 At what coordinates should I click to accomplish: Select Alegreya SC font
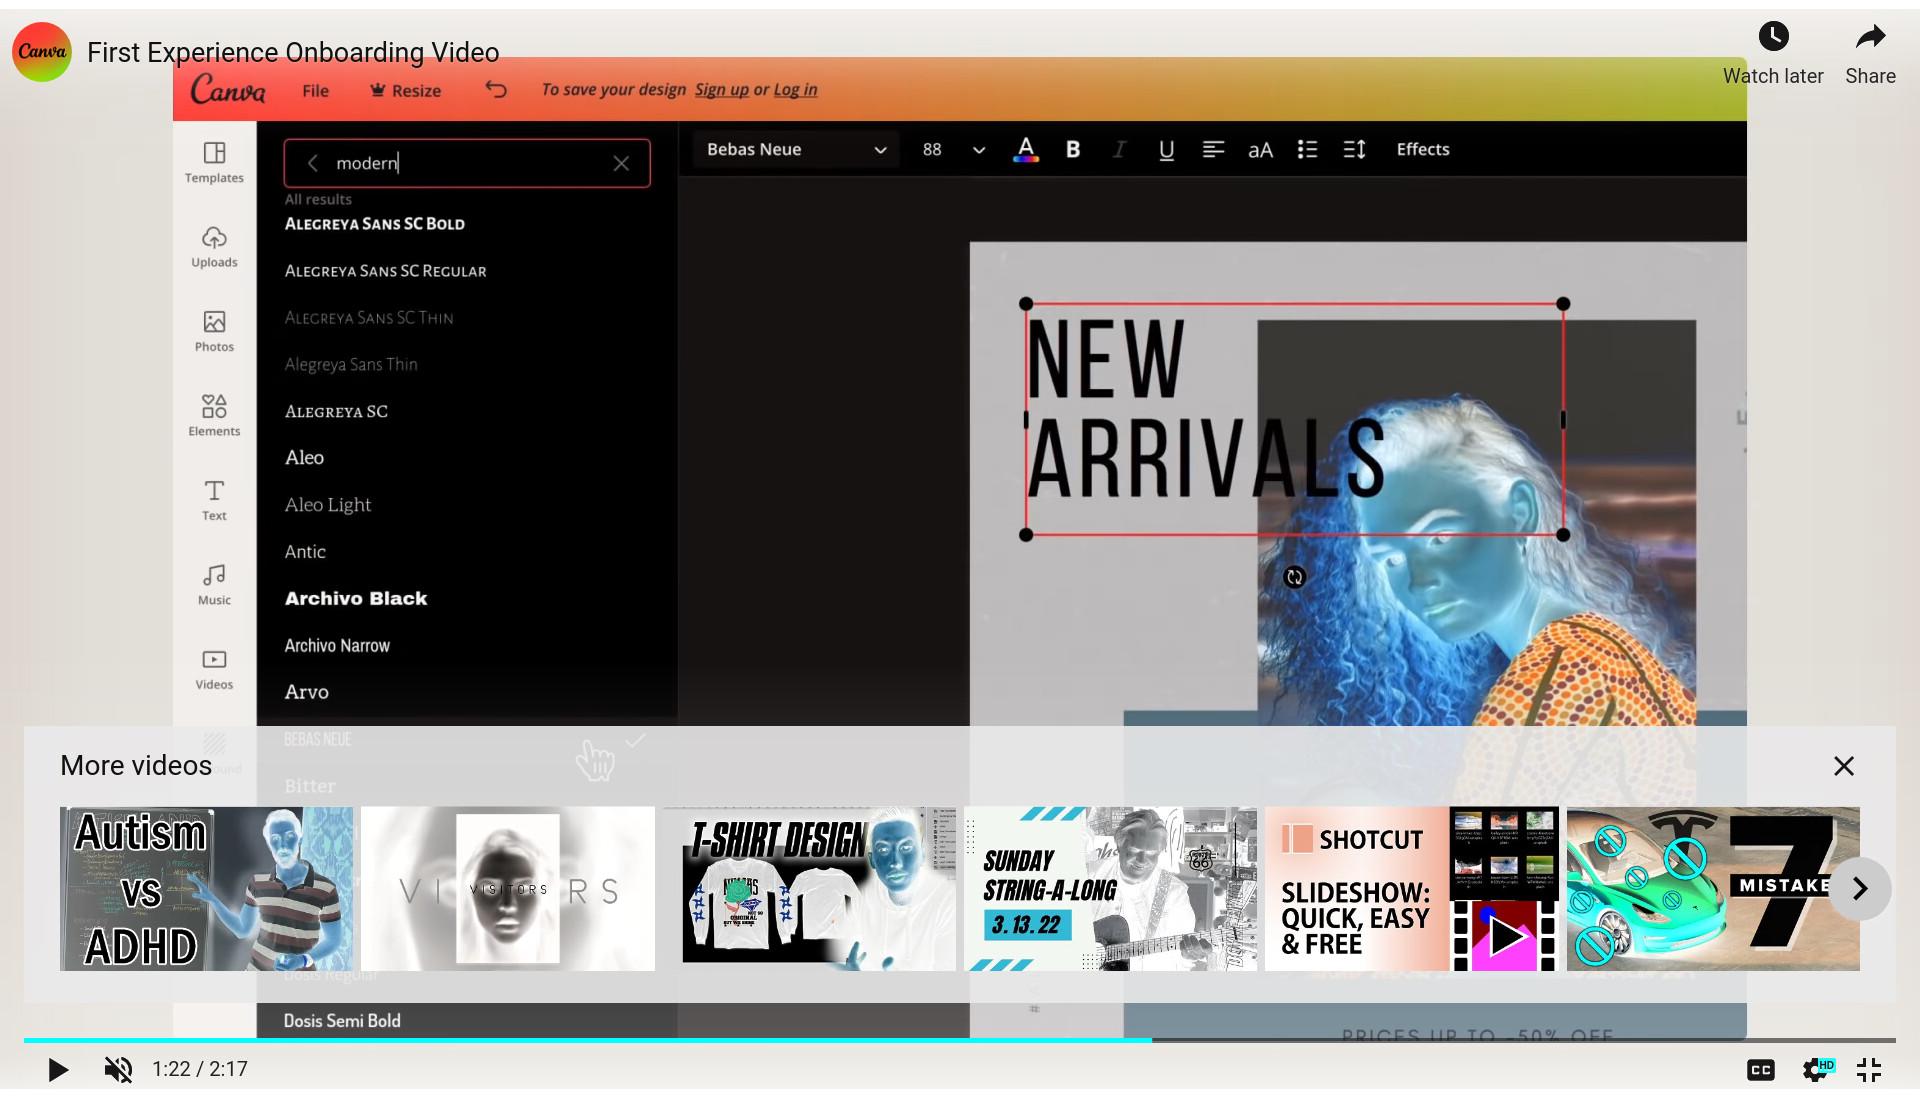[336, 411]
